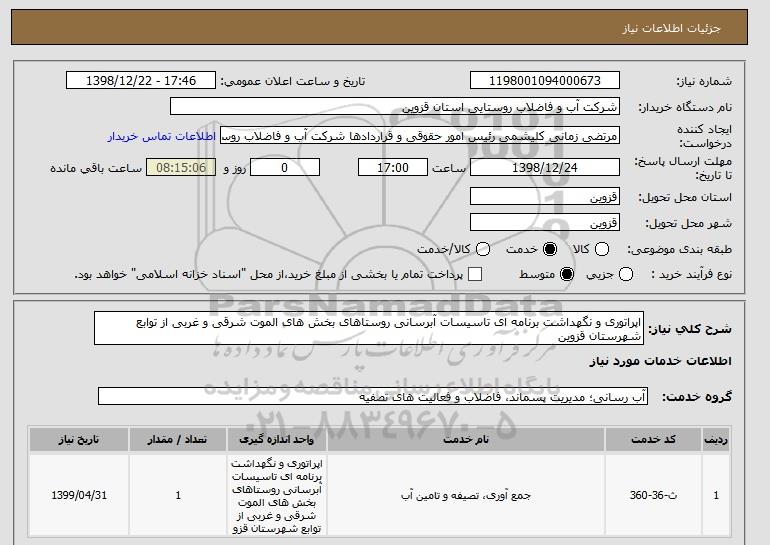
Task: Click the نام خدمت column header
Action: click(466, 439)
